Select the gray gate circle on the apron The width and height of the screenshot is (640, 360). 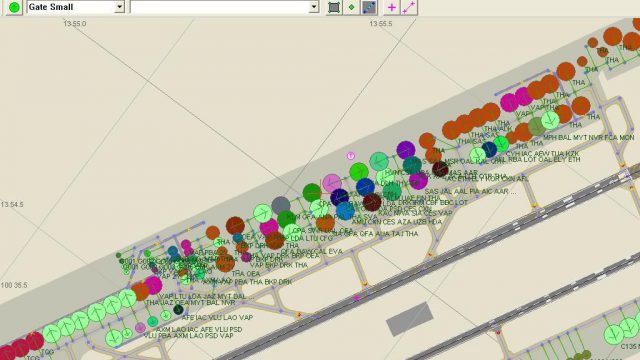coord(281,206)
